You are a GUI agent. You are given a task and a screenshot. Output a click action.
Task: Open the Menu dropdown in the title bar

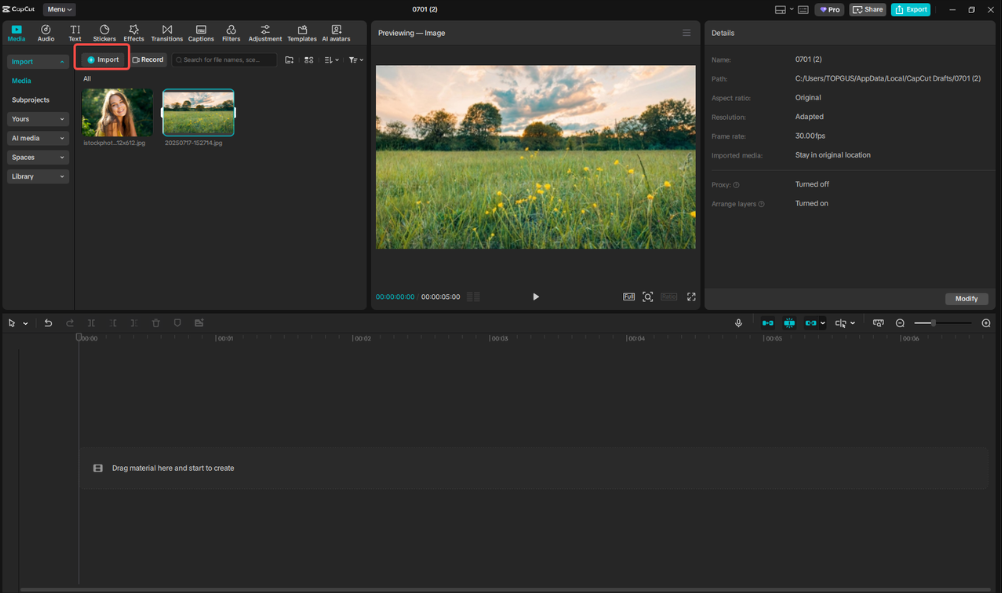click(58, 9)
